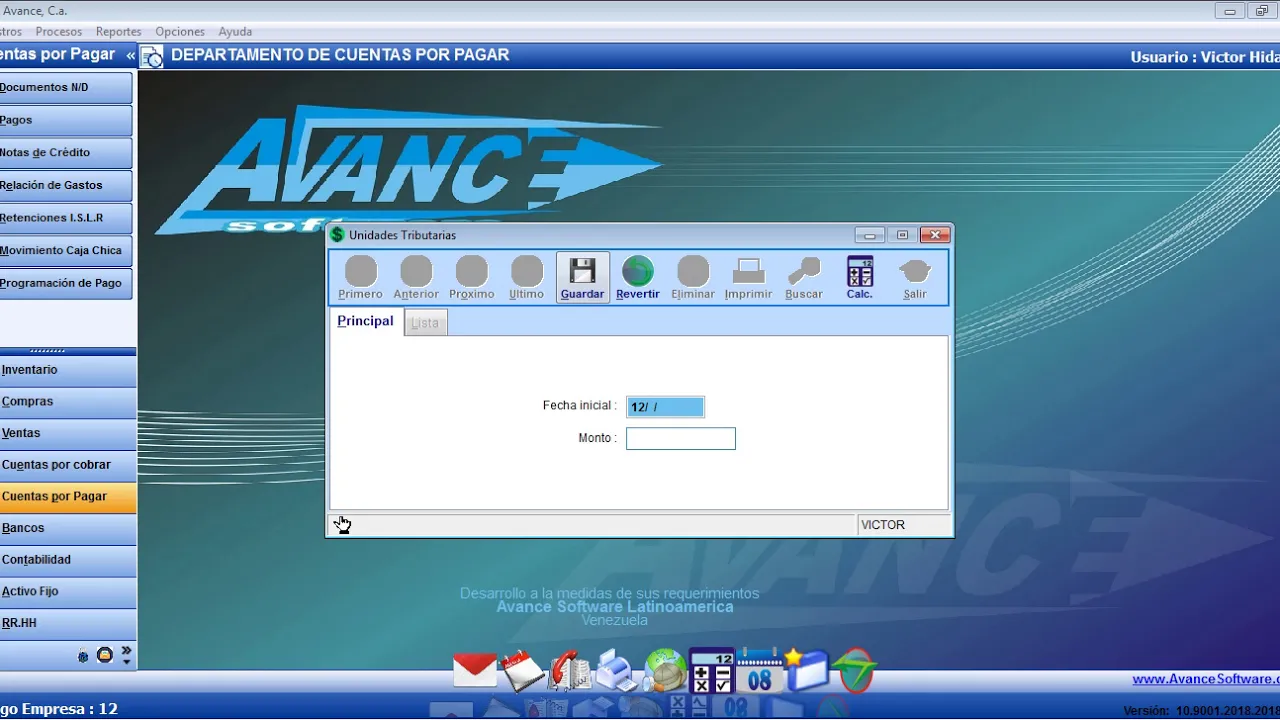Image resolution: width=1280 pixels, height=720 pixels.
Task: Open the red mail envelope dock icon
Action: (475, 670)
